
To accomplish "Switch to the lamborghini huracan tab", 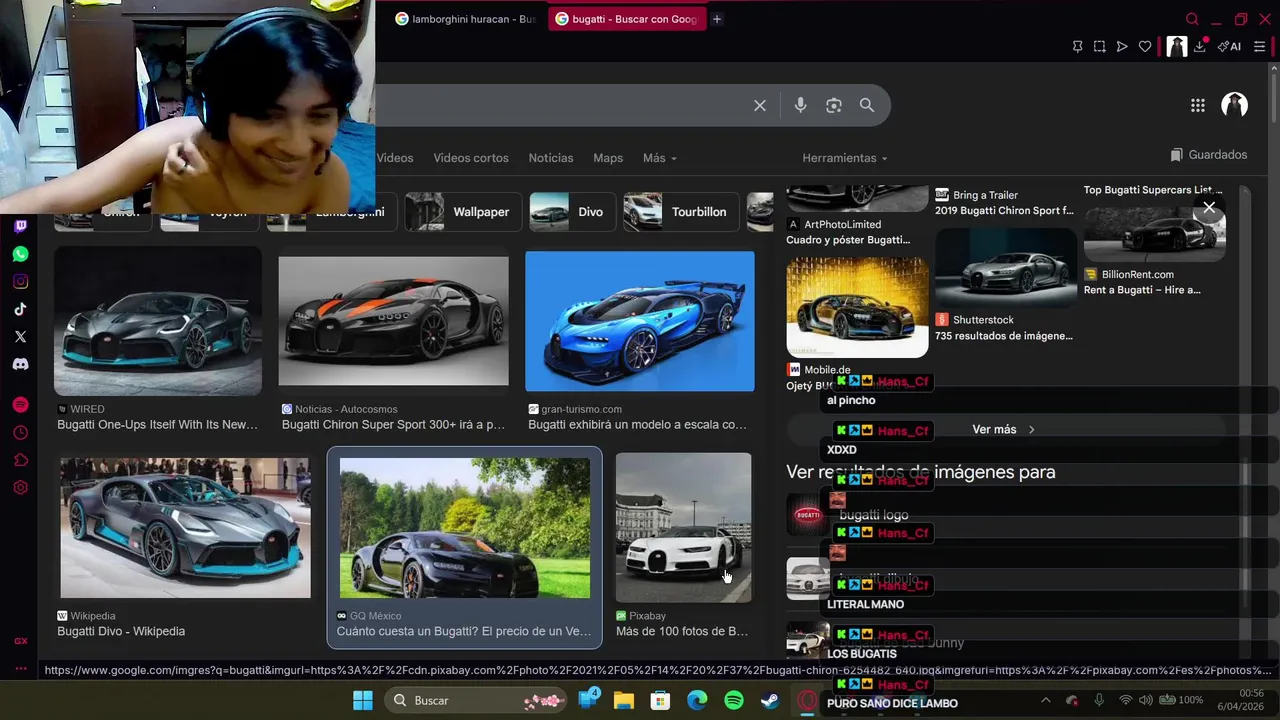I will [x=465, y=19].
